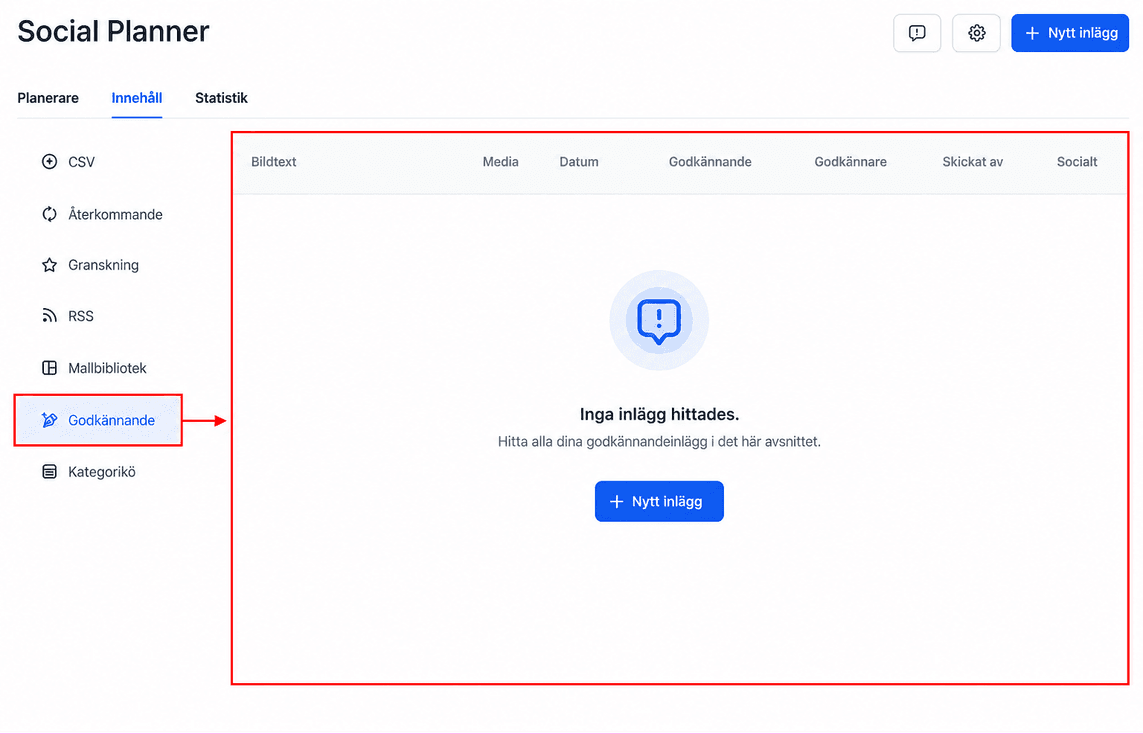1143x734 pixels.
Task: Switch to the Planerare tab
Action: (48, 98)
